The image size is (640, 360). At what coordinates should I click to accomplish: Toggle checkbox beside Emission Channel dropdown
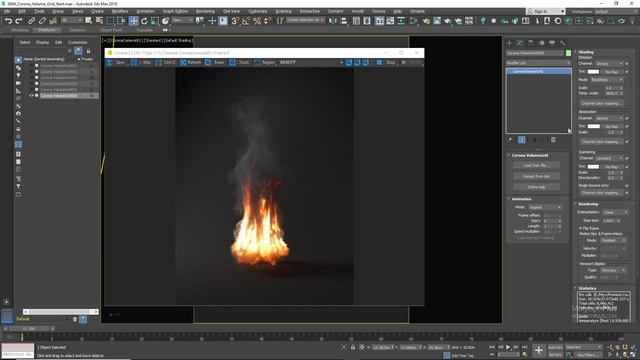tap(627, 64)
